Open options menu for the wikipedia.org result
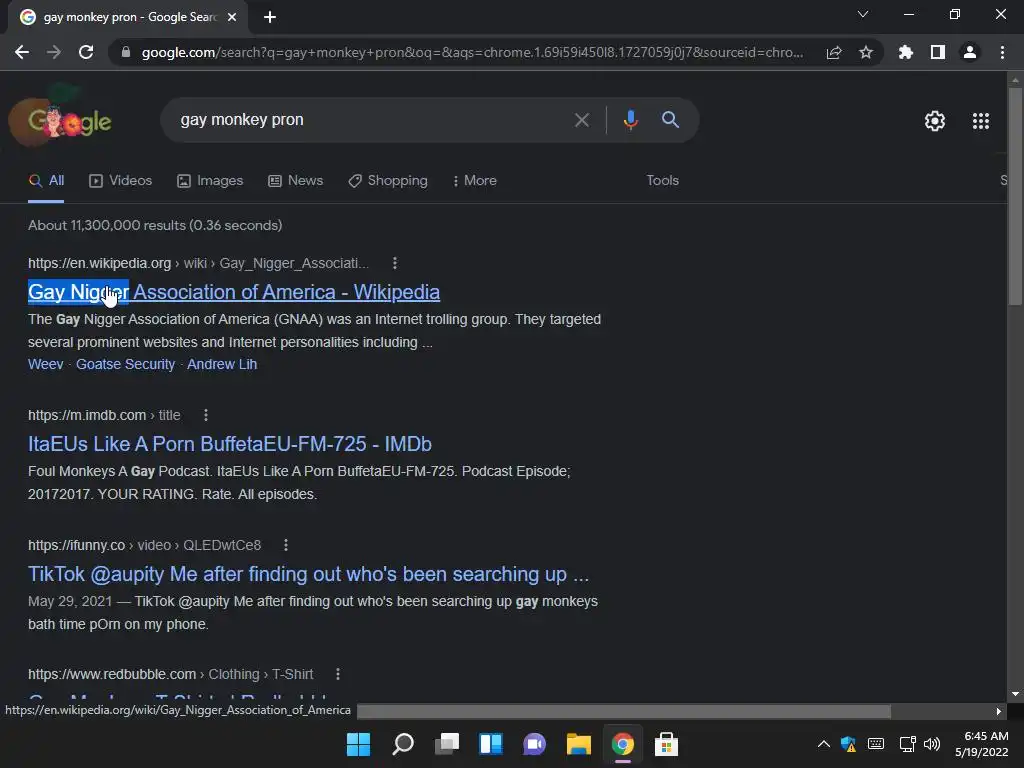The height and width of the screenshot is (768, 1024). tap(394, 263)
